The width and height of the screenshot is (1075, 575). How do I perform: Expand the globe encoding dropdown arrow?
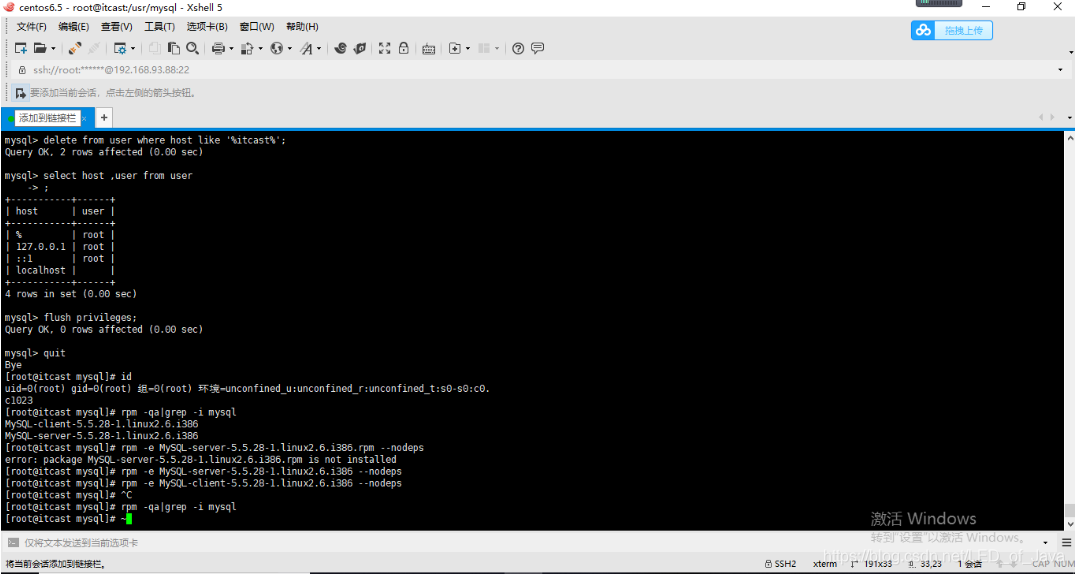[289, 49]
